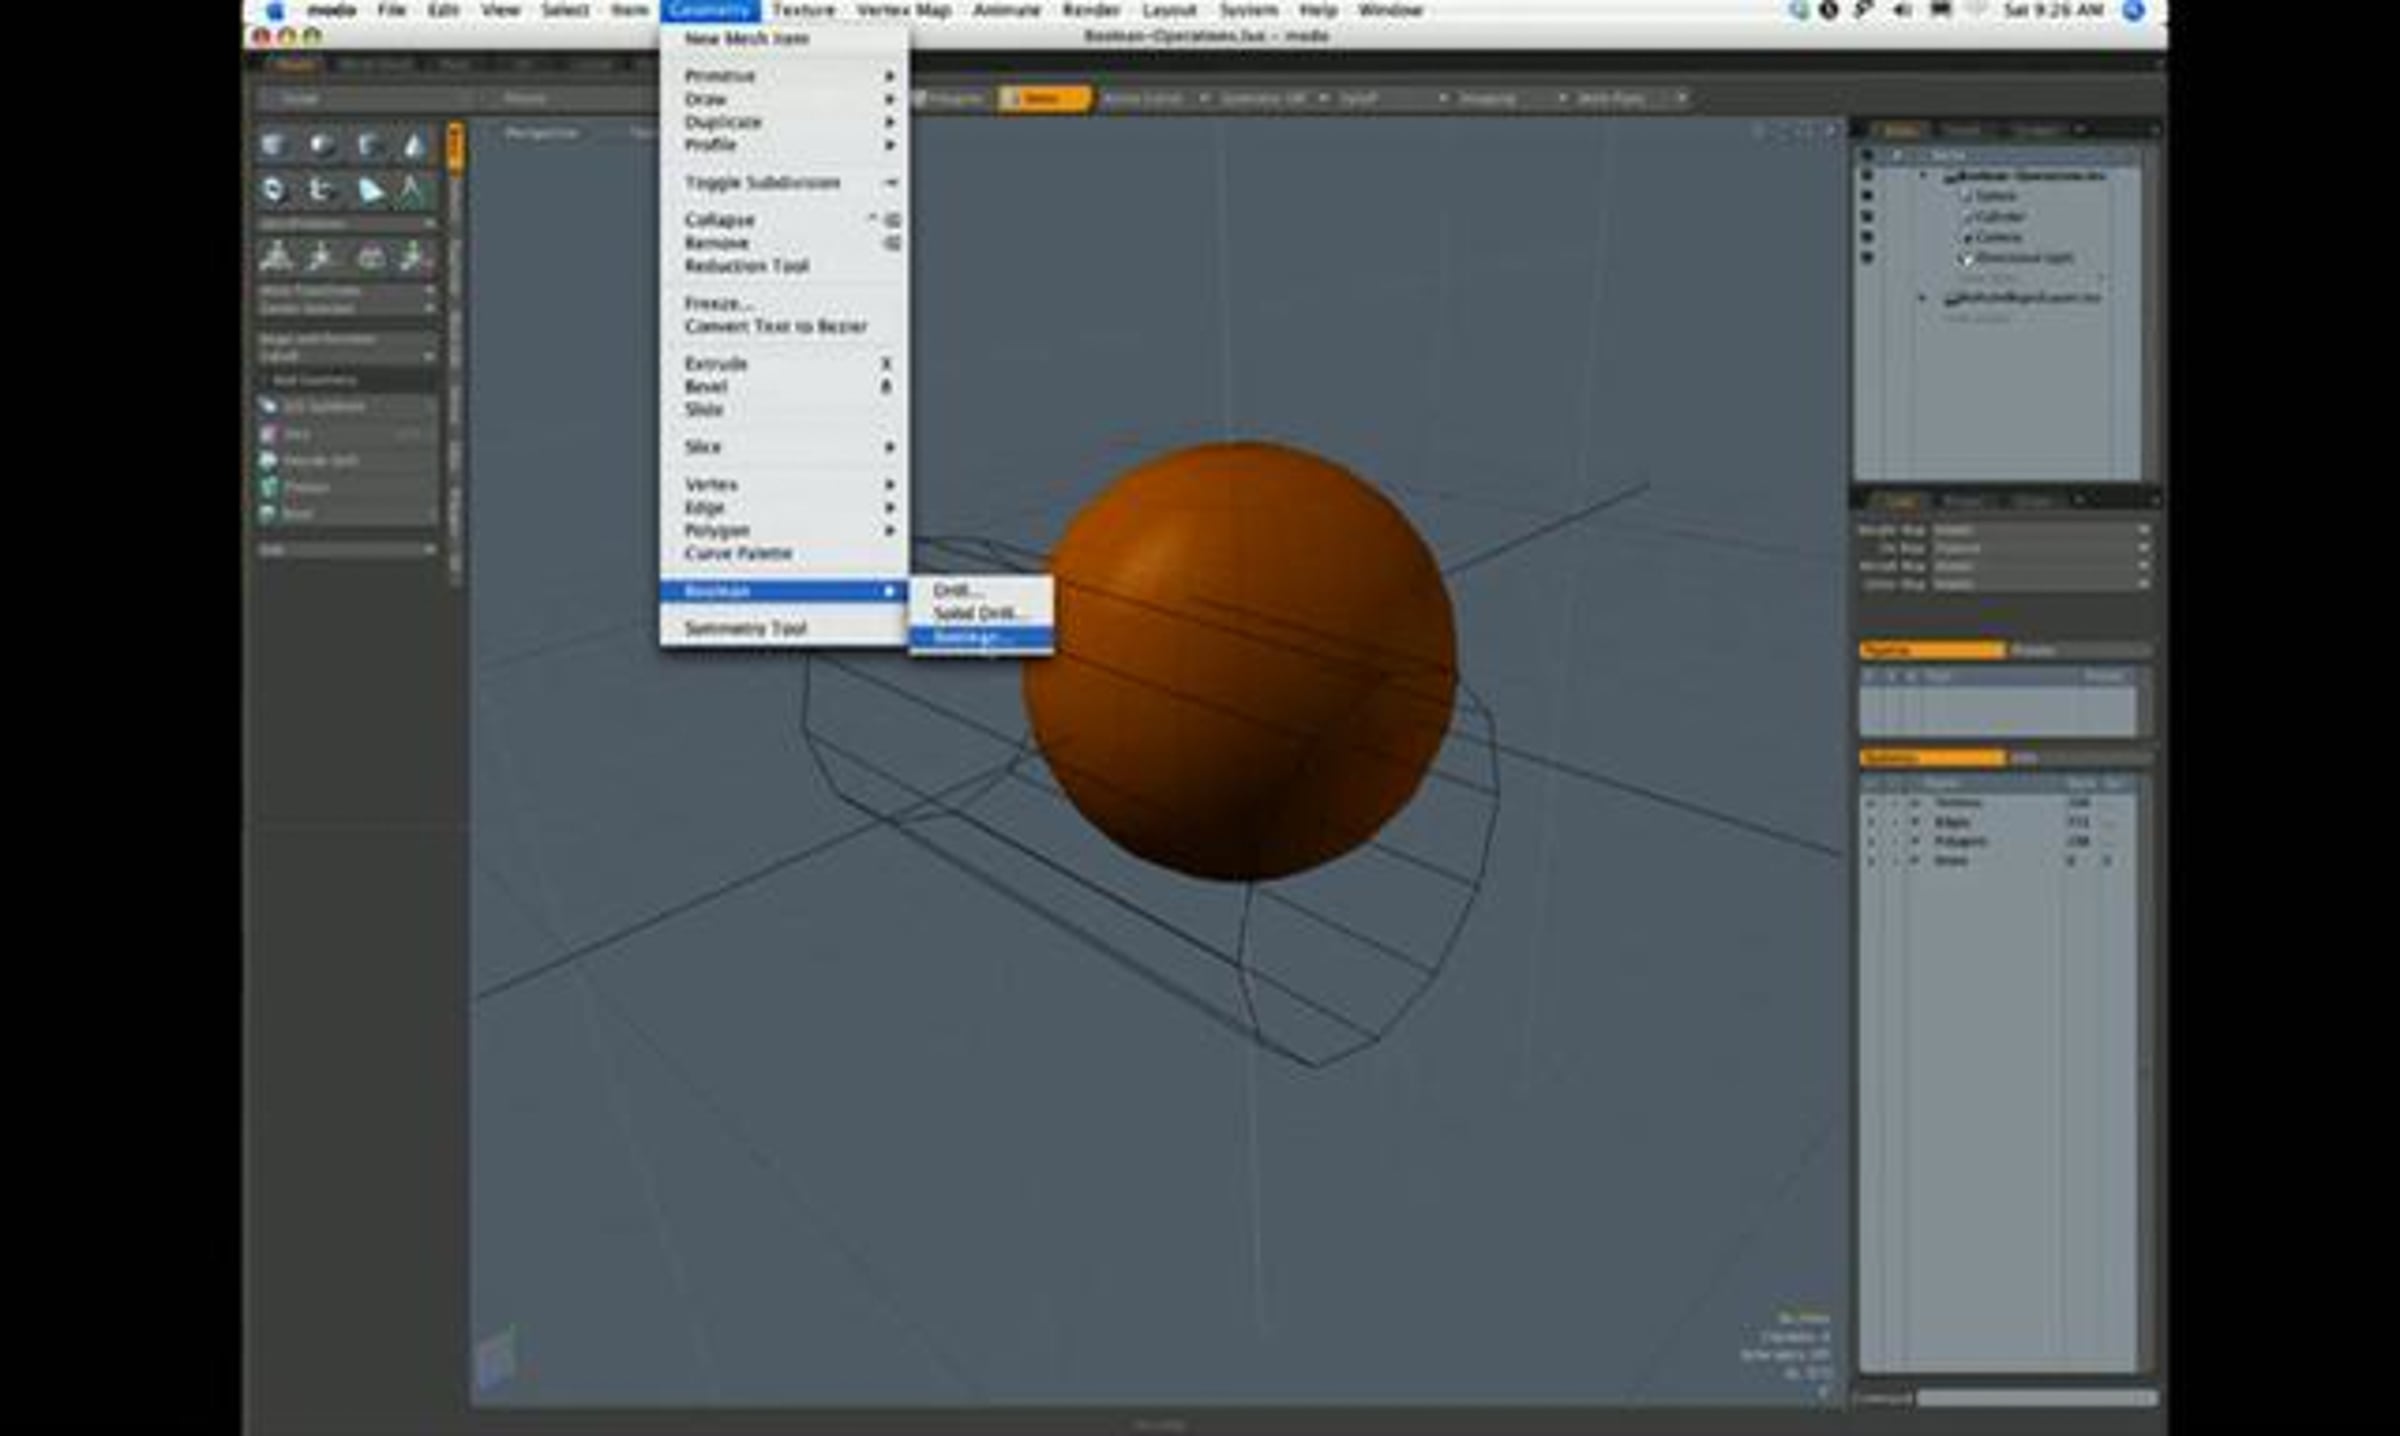The width and height of the screenshot is (2400, 1436).
Task: Open the Symmetry dropdown
Action: 1274,98
